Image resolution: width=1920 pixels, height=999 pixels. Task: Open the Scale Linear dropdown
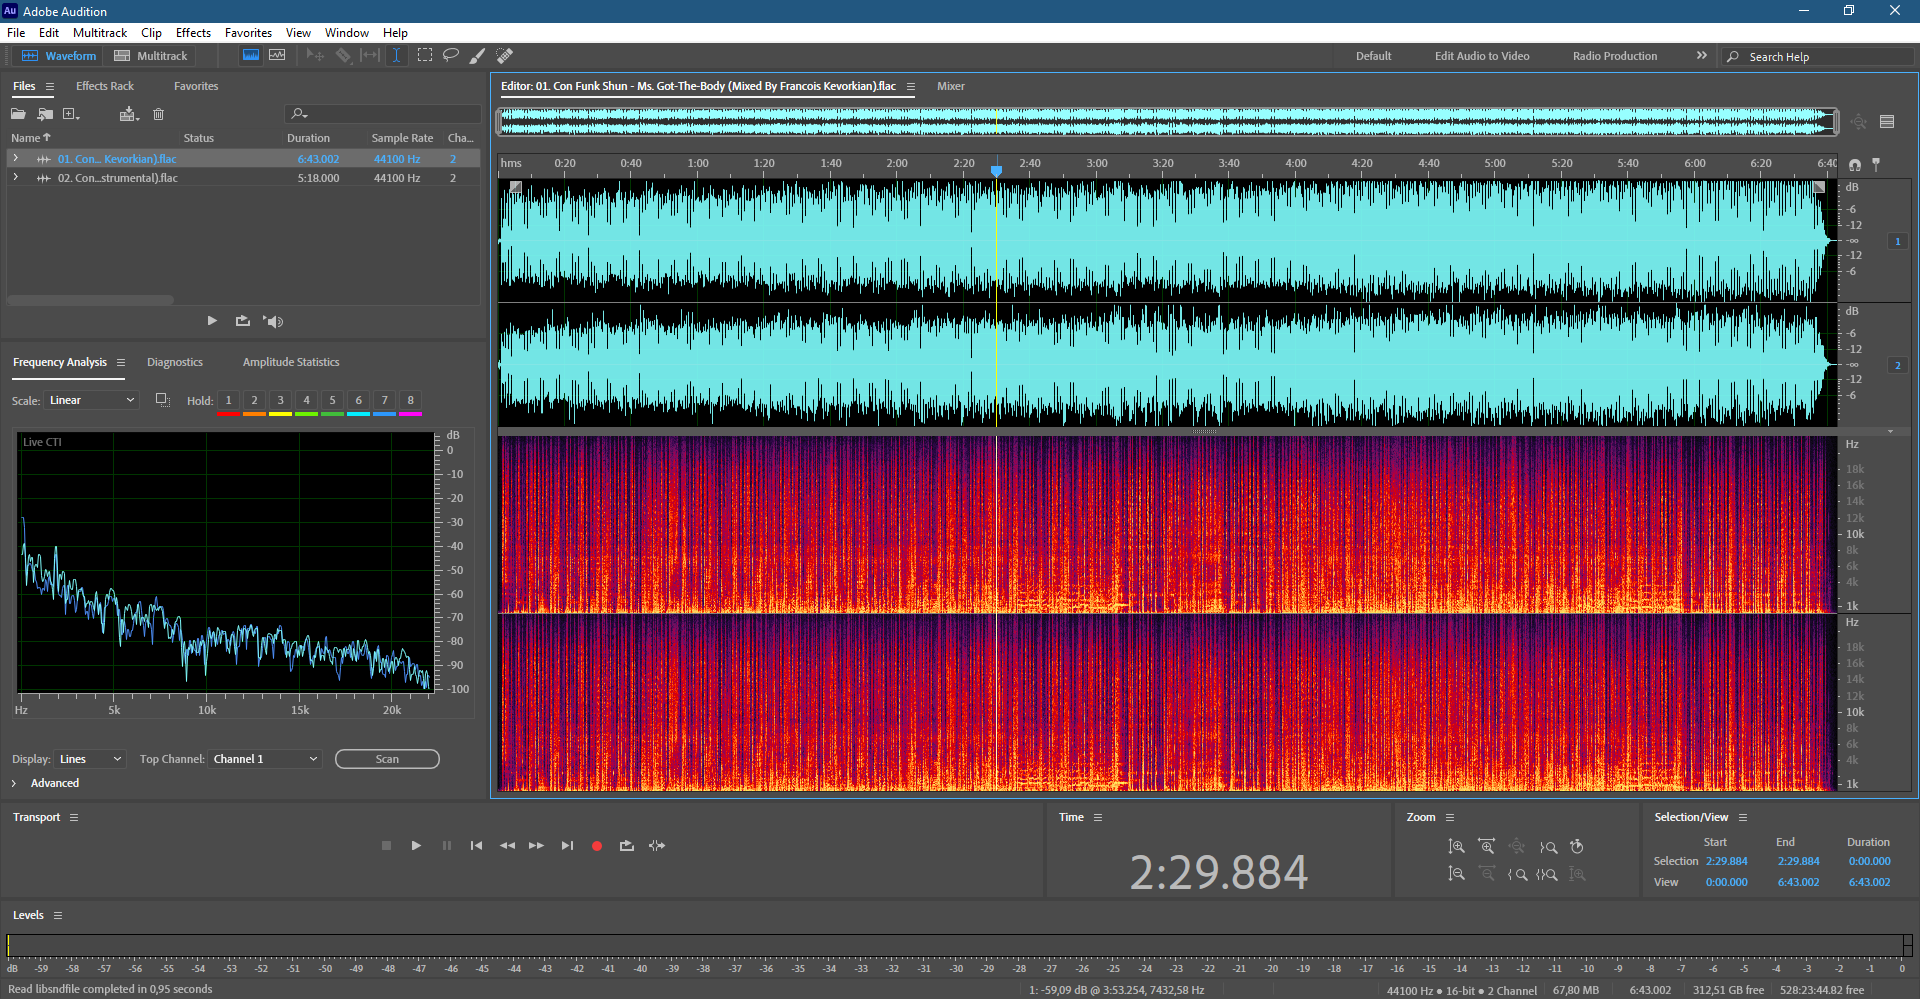92,400
